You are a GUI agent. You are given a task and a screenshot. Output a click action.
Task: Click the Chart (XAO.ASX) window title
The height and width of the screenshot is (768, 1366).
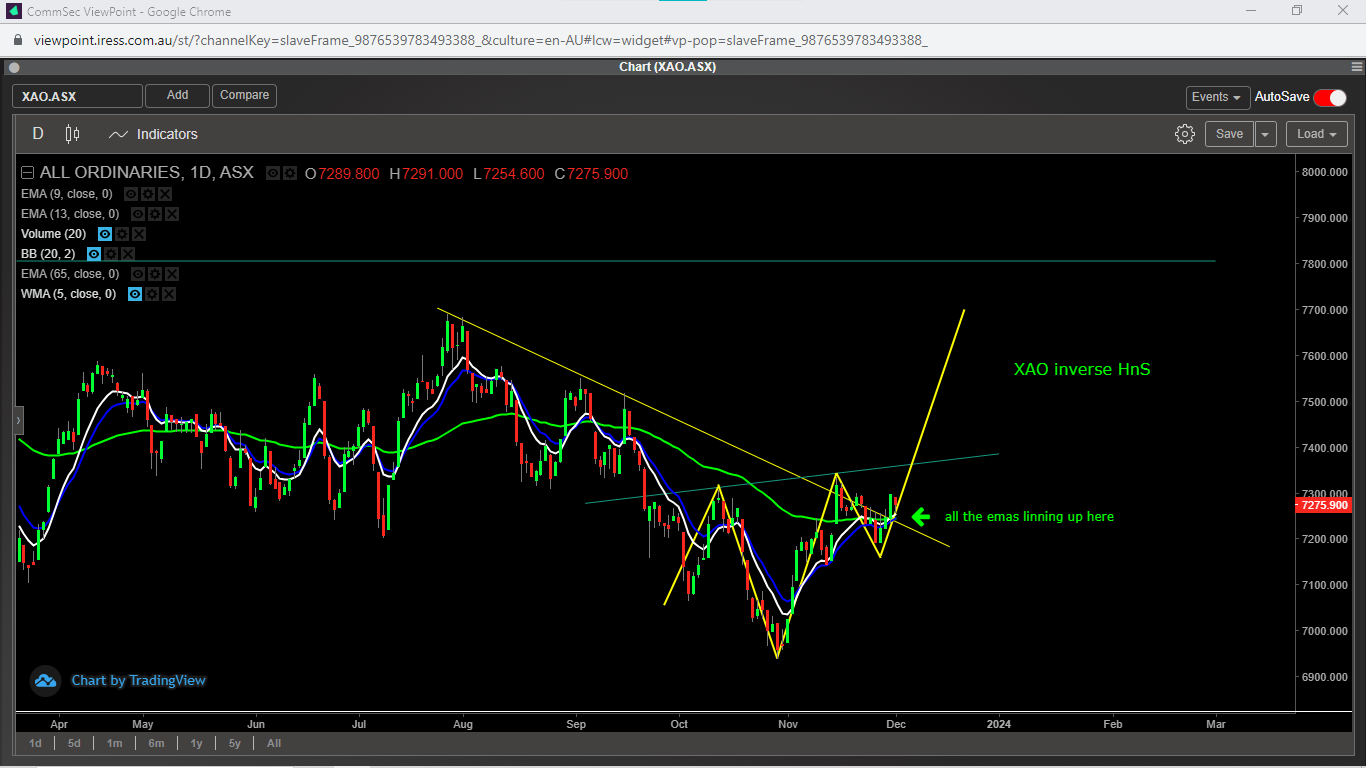667,67
